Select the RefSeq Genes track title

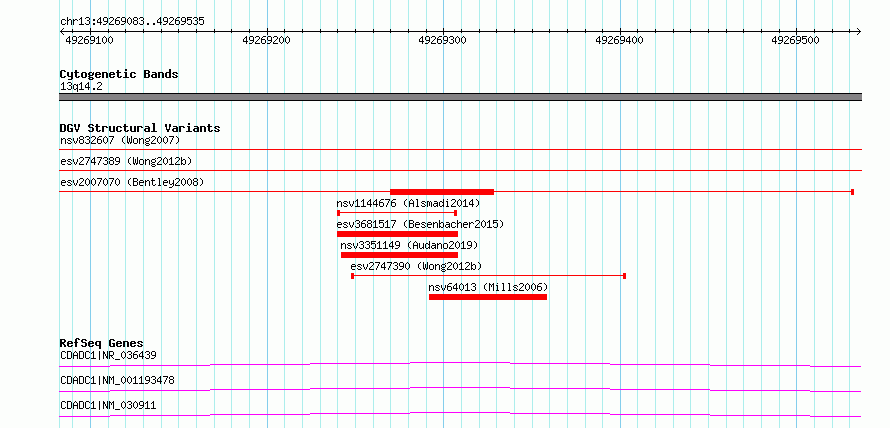[102, 343]
